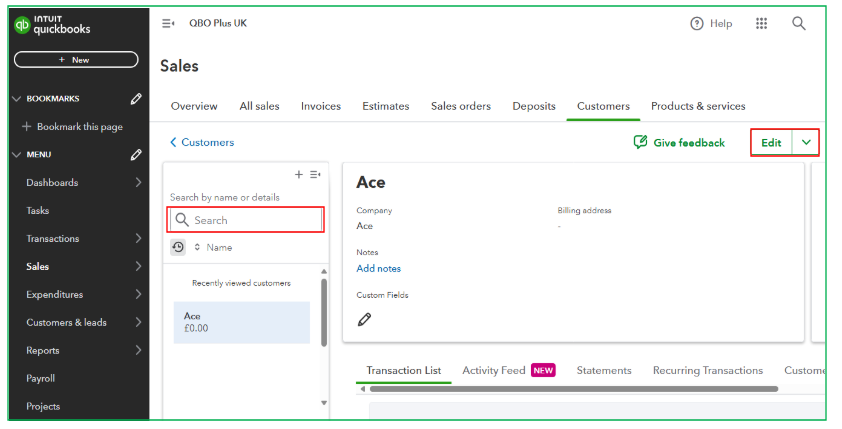Click the Add notes link

(x=378, y=269)
